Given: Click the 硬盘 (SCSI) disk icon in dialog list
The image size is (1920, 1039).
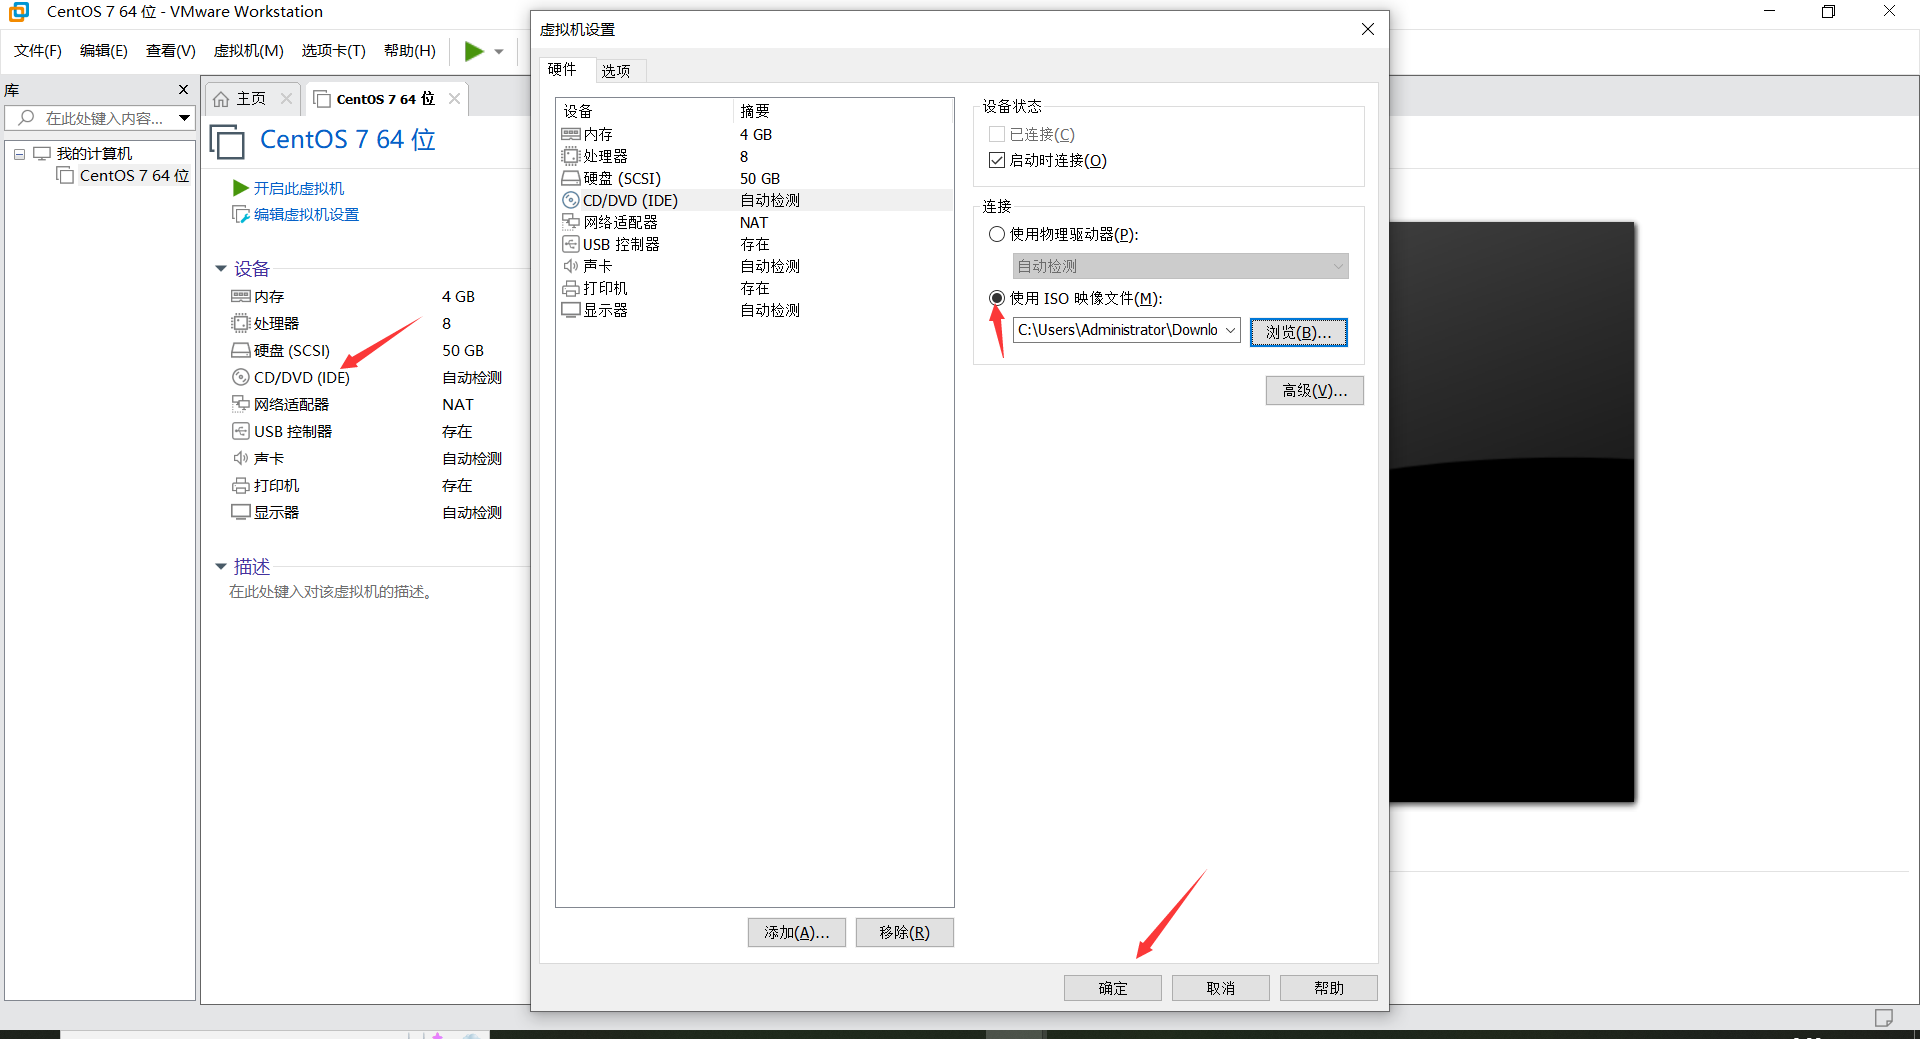Looking at the screenshot, I should tap(571, 178).
